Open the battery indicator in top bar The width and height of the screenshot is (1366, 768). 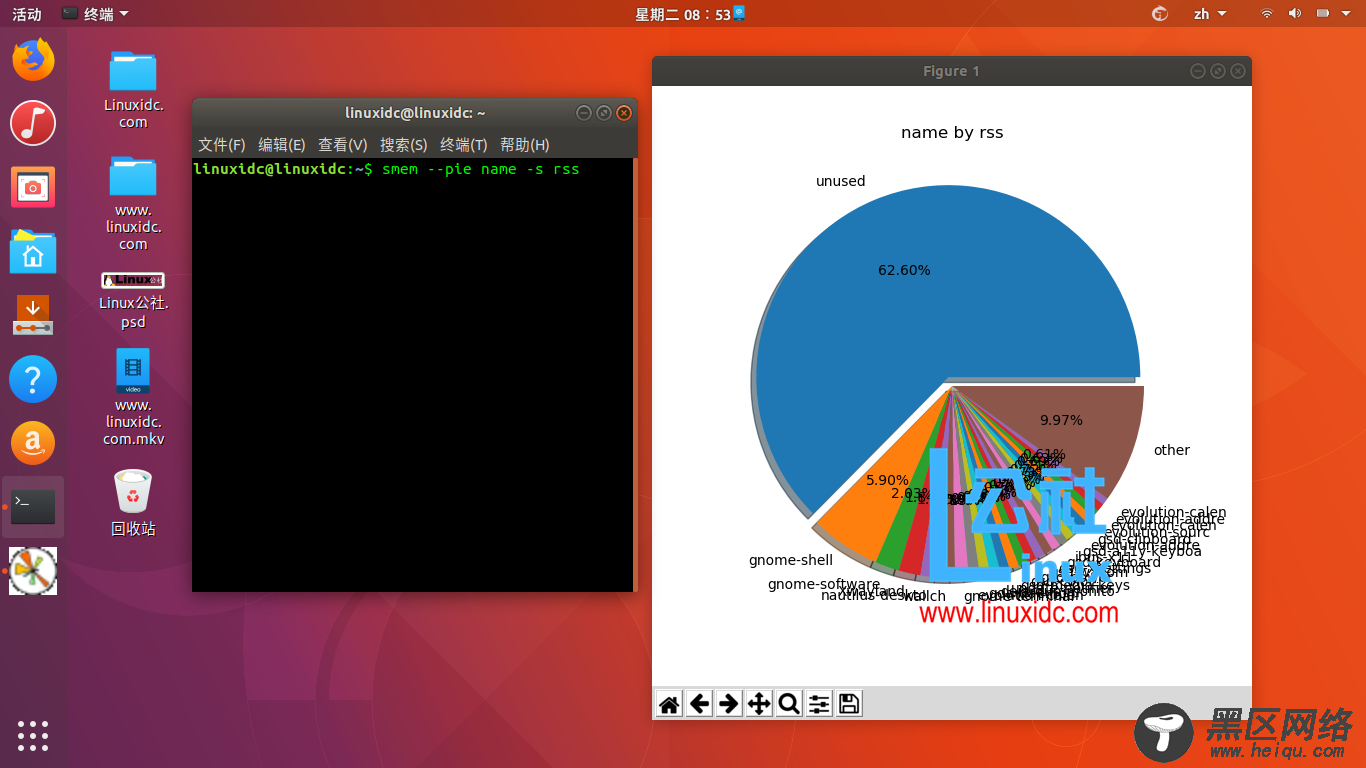click(x=1322, y=14)
